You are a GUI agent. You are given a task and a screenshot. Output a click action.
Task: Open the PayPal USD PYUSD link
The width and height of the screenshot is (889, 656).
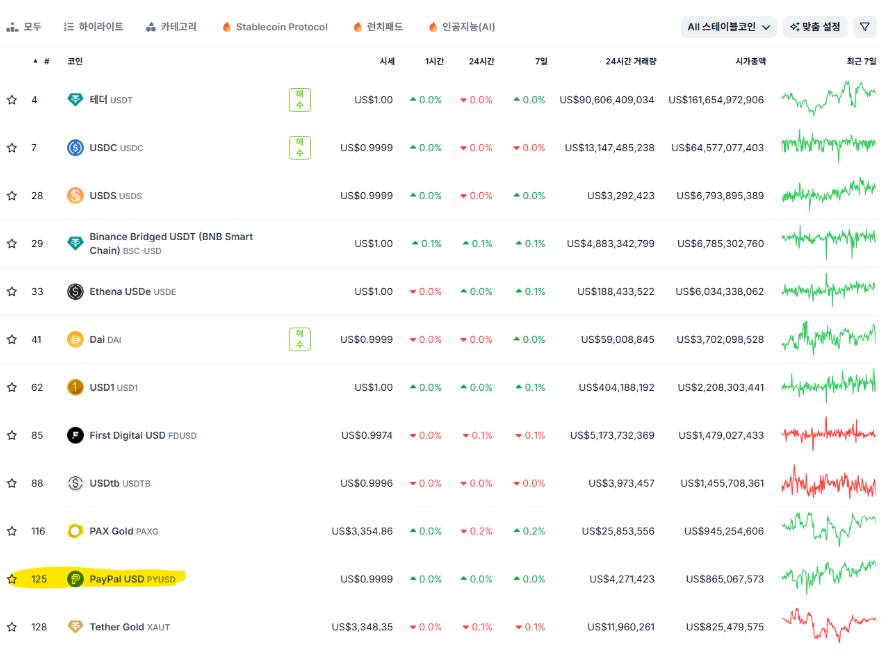tap(133, 579)
